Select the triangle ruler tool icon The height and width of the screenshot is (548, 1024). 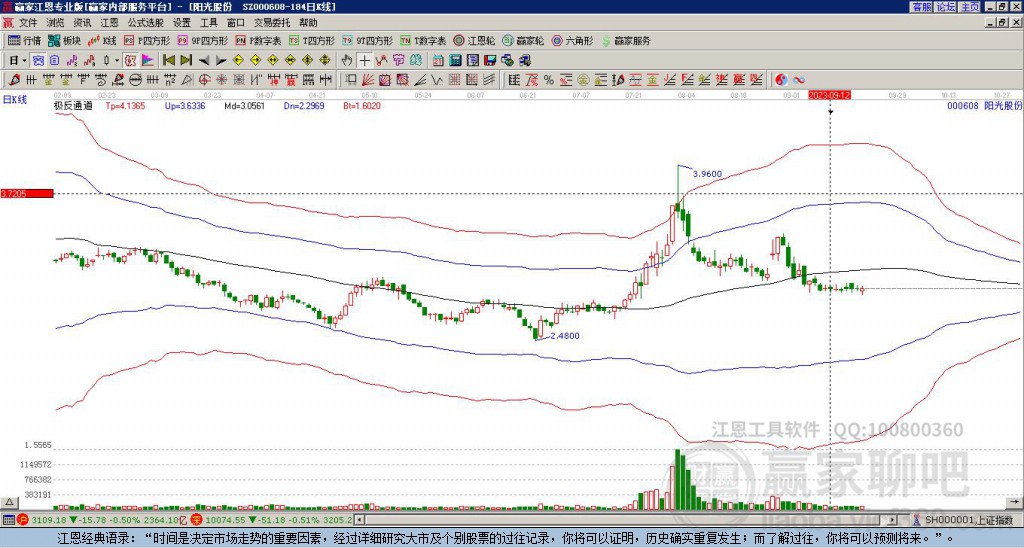187,80
